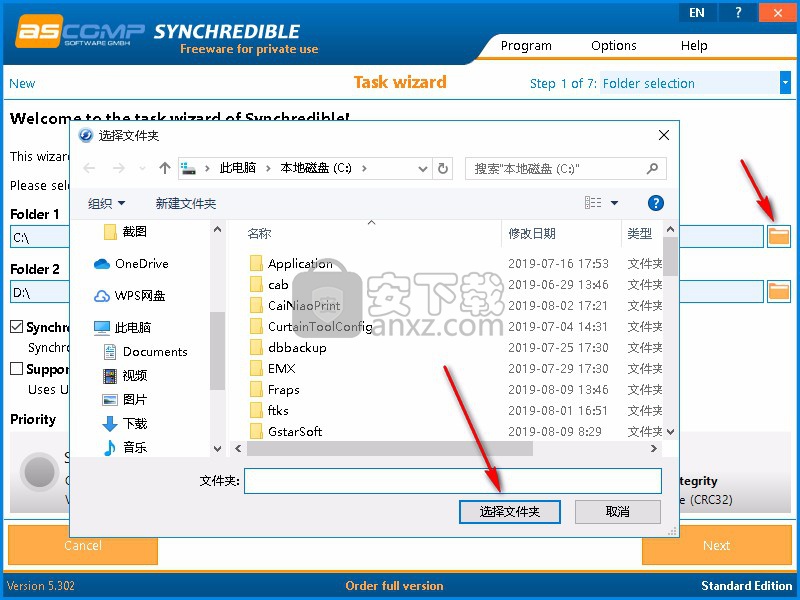This screenshot has height=600, width=800.
Task: Click dialog help blue question icon
Action: [656, 203]
